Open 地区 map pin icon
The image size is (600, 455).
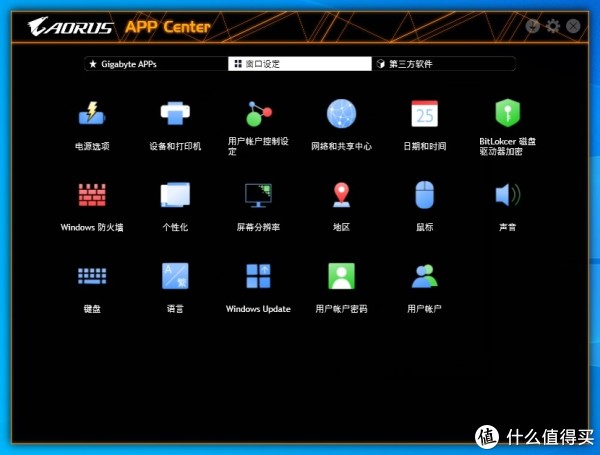coord(341,195)
